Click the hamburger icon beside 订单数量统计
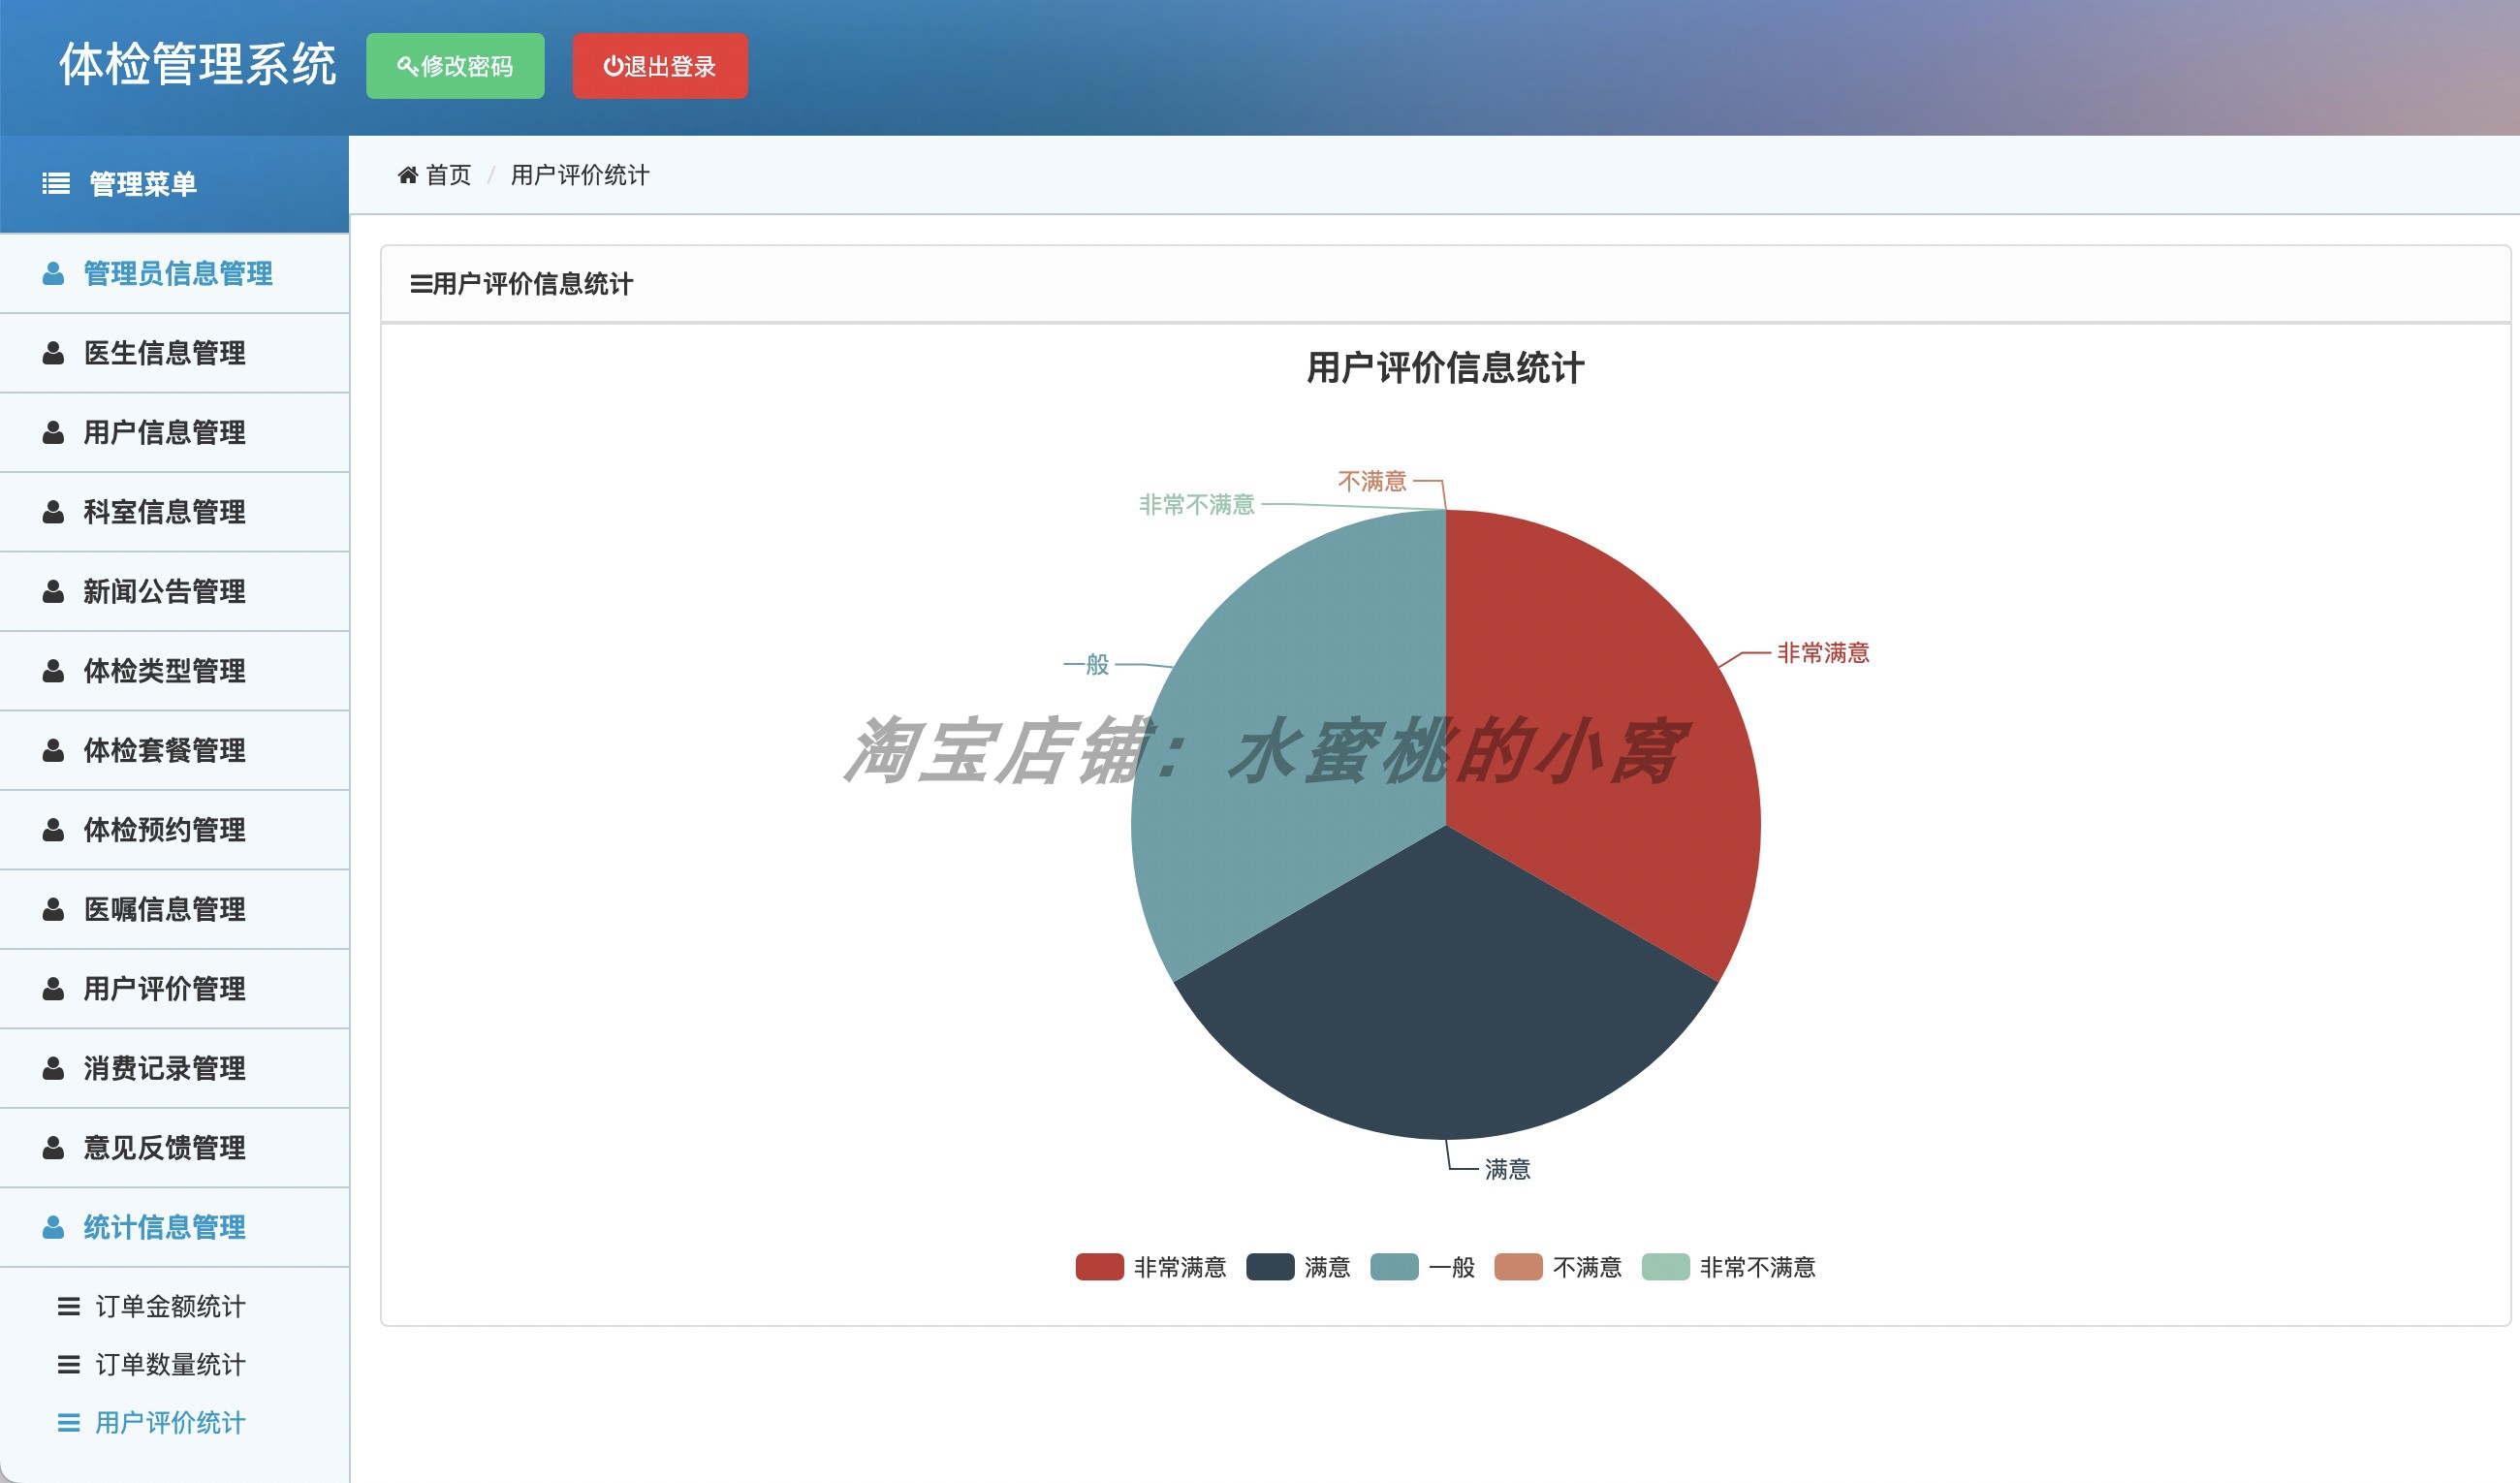2520x1483 pixels. click(69, 1365)
